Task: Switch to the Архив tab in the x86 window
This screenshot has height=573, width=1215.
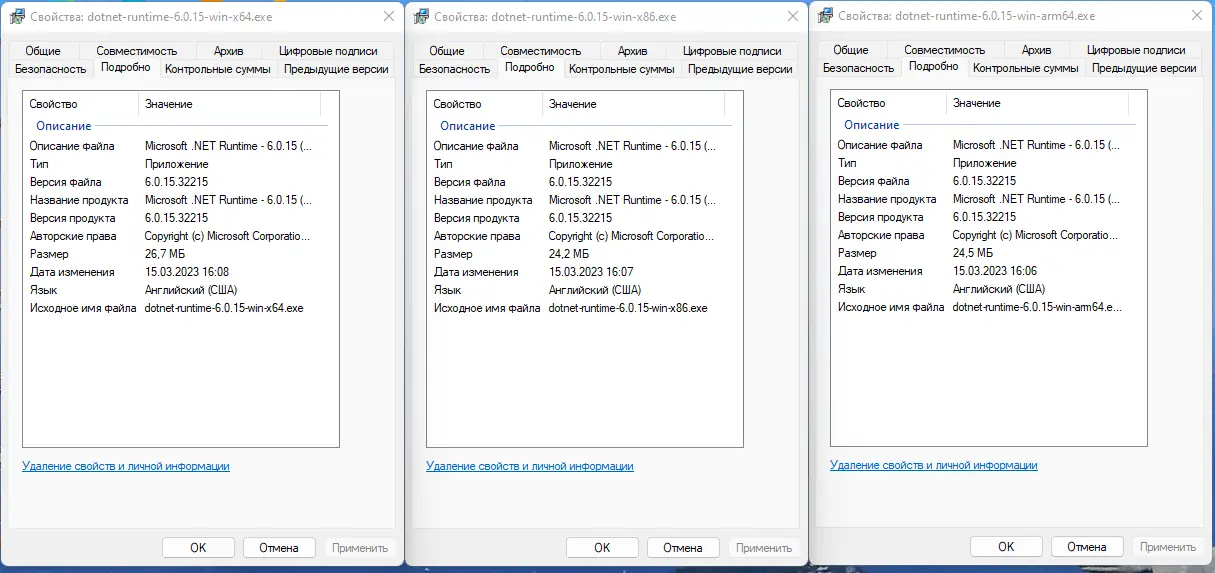Action: (x=632, y=51)
